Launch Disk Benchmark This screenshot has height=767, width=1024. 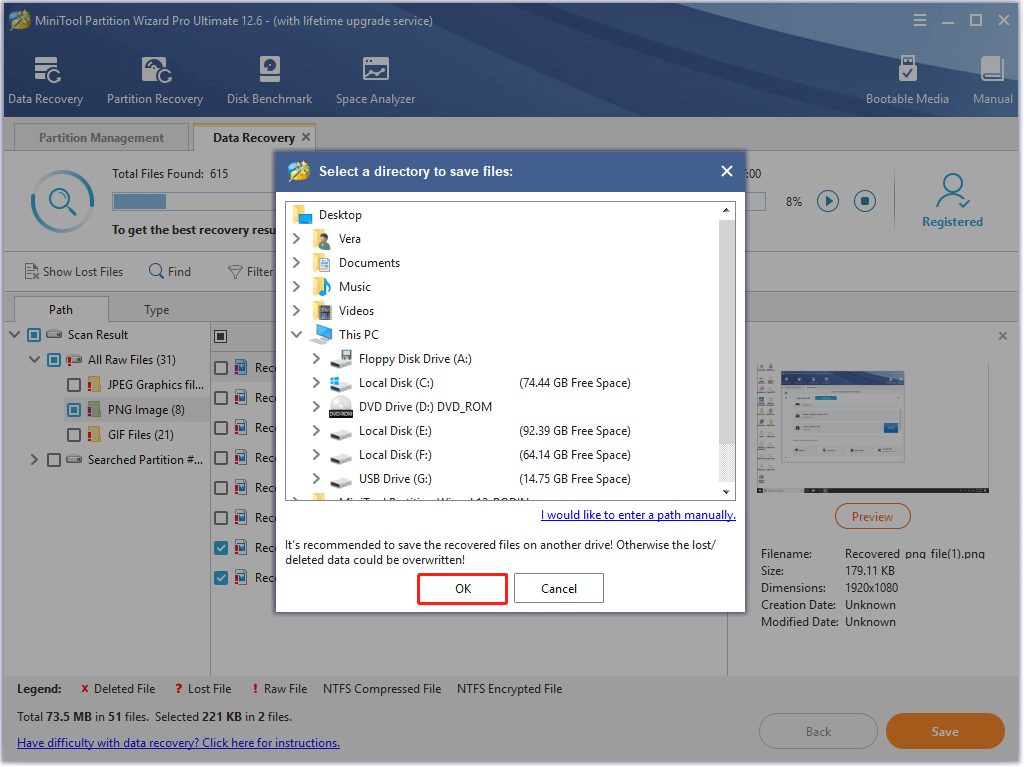click(x=269, y=80)
